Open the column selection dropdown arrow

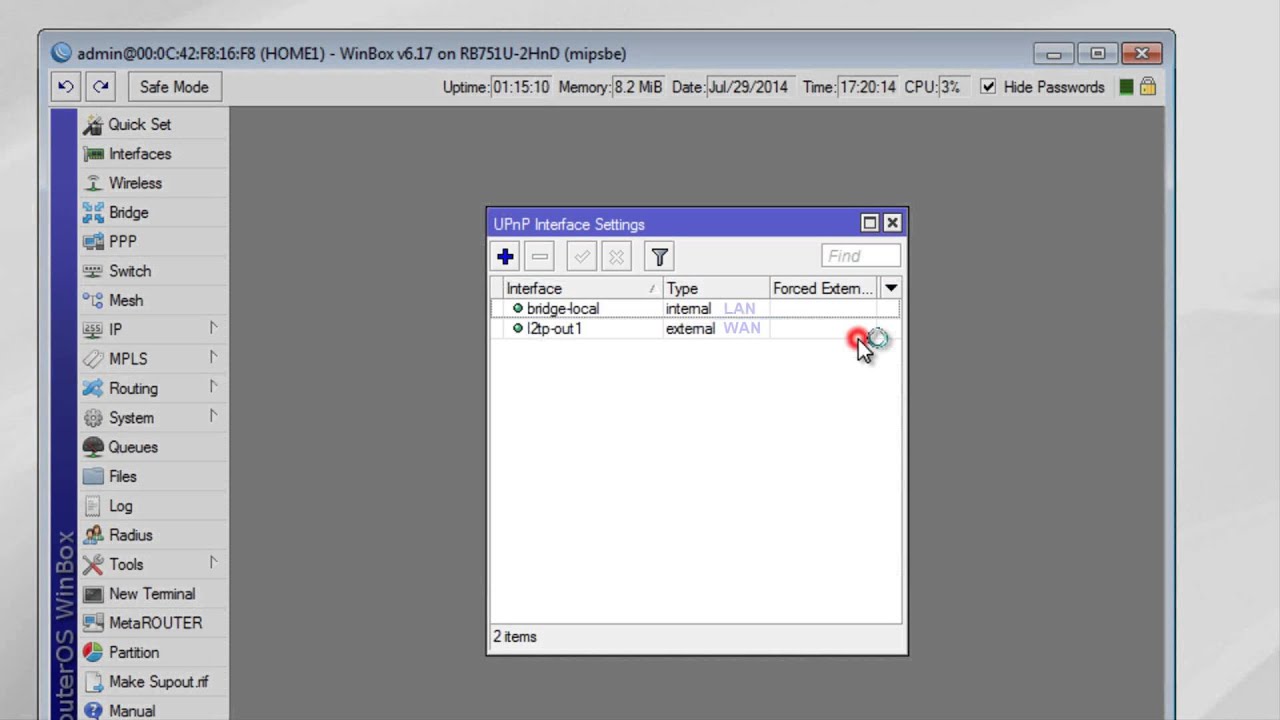click(x=890, y=288)
